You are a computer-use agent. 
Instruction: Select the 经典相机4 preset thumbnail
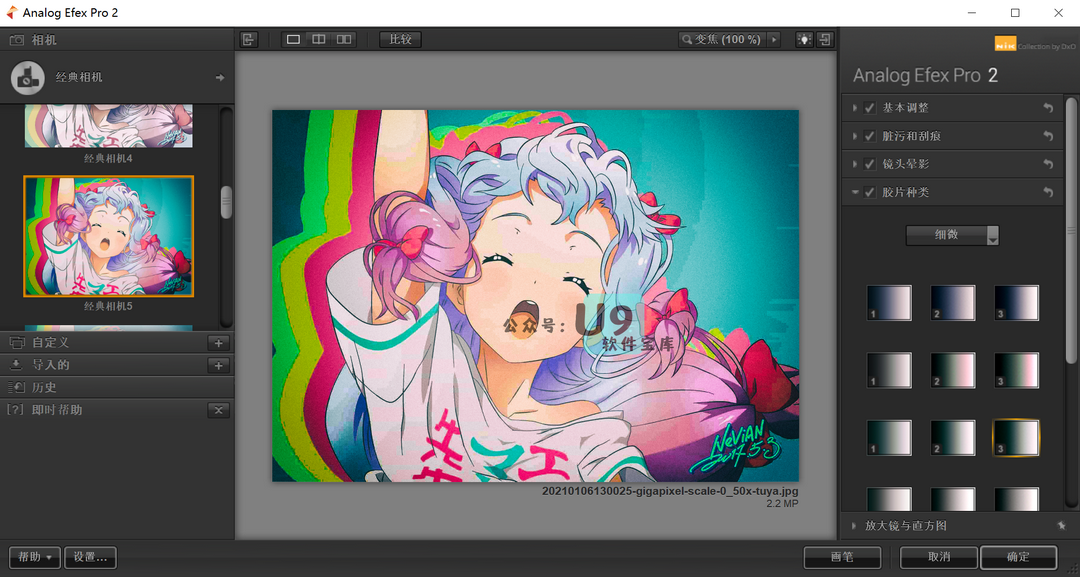click(x=109, y=127)
